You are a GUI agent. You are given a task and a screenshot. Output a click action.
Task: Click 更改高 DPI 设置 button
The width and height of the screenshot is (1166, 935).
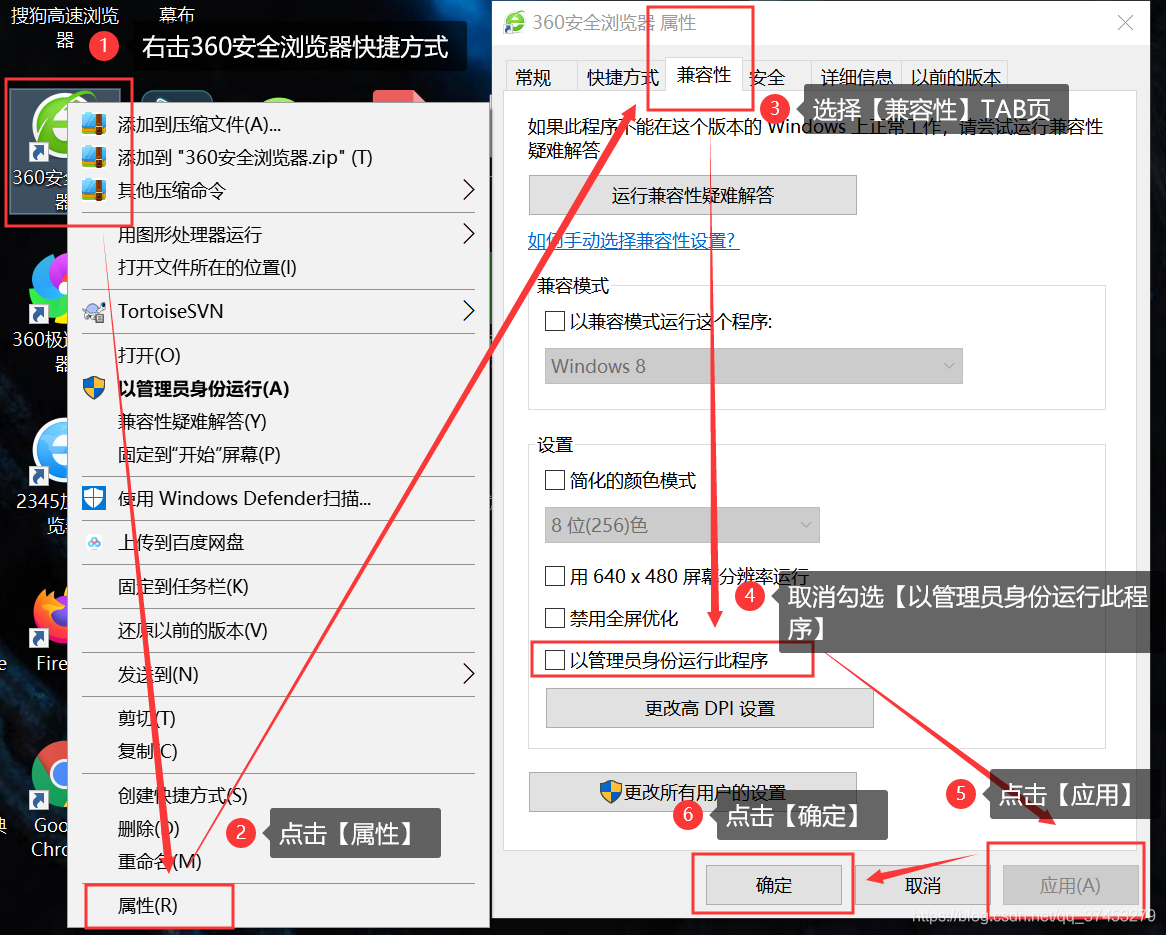[x=709, y=708]
